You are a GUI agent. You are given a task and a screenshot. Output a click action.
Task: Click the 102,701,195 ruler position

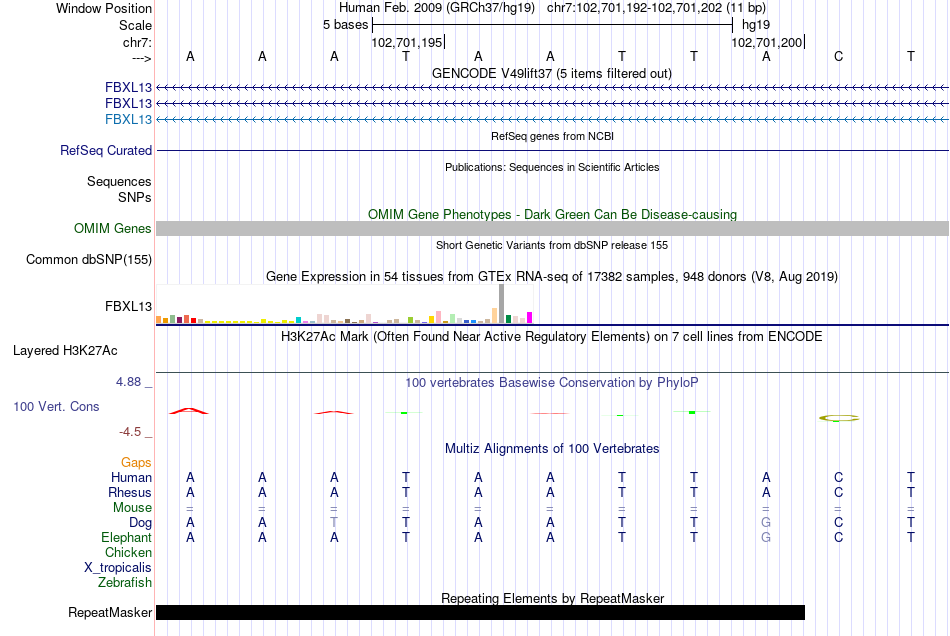point(407,42)
